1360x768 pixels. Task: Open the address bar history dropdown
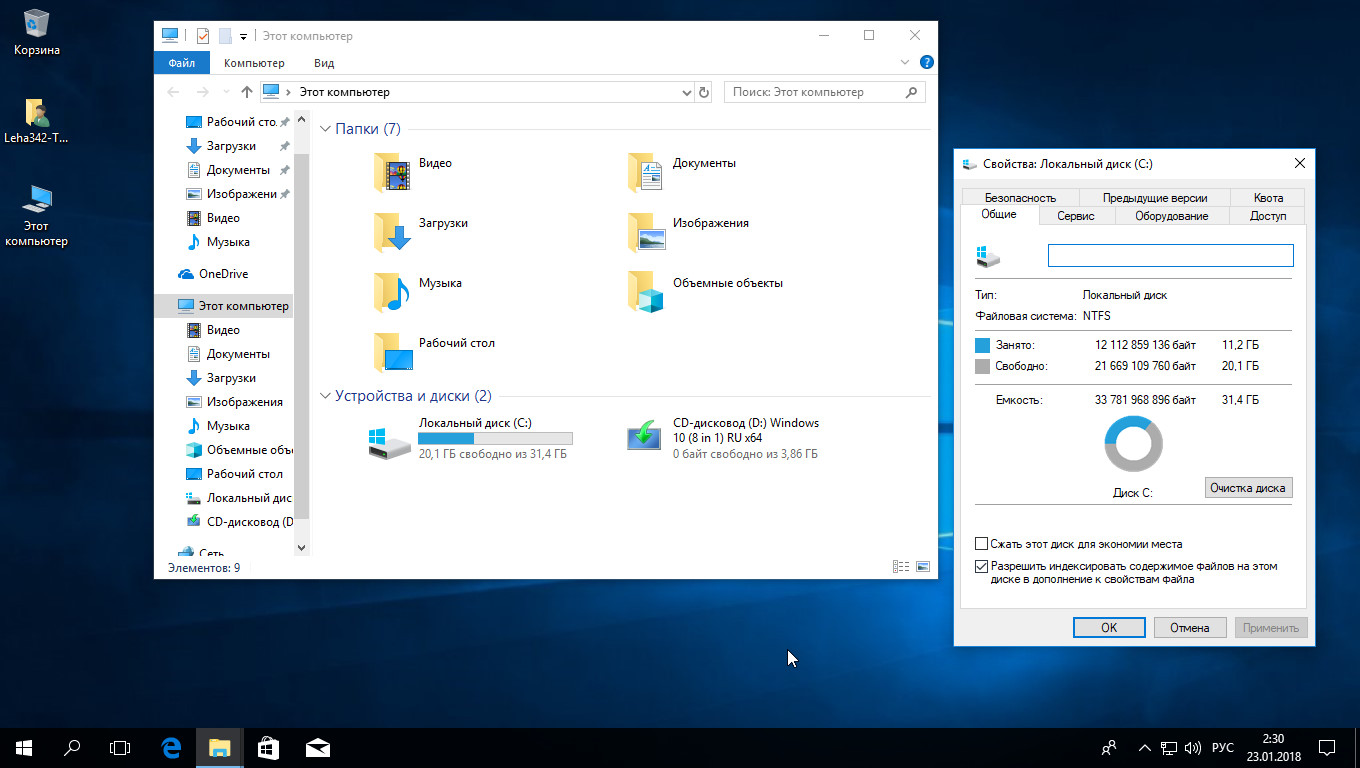tap(686, 92)
